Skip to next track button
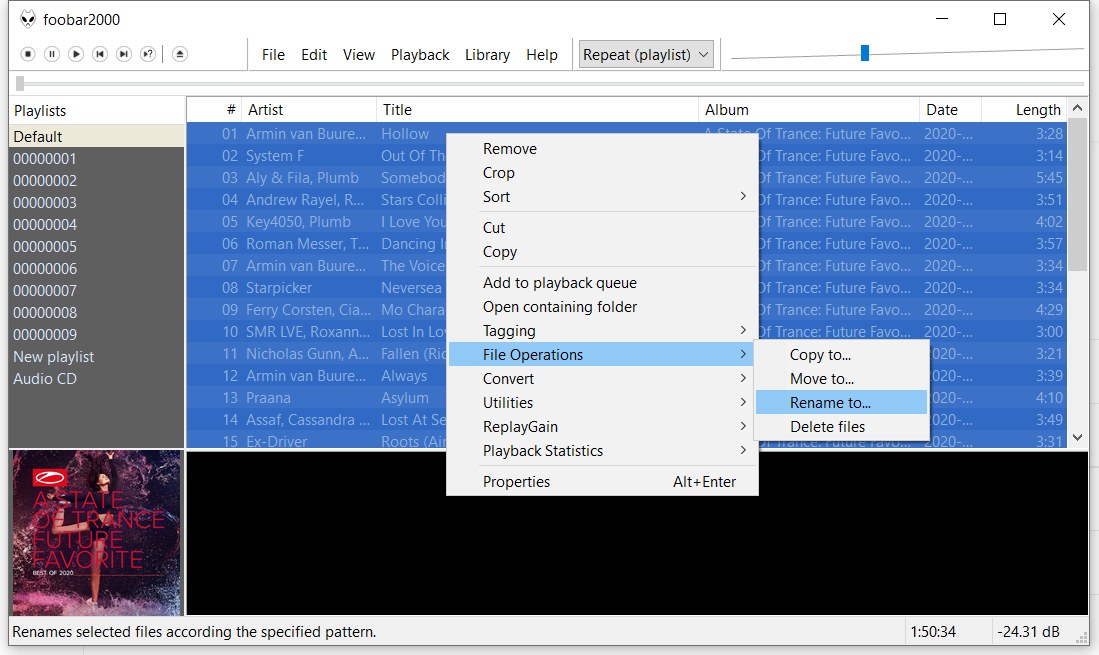 coord(124,54)
